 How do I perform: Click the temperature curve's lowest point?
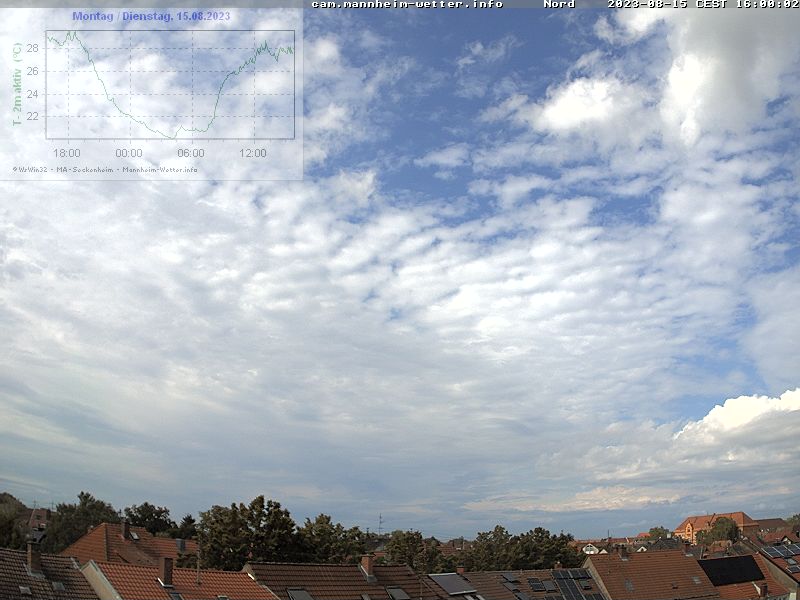(172, 136)
